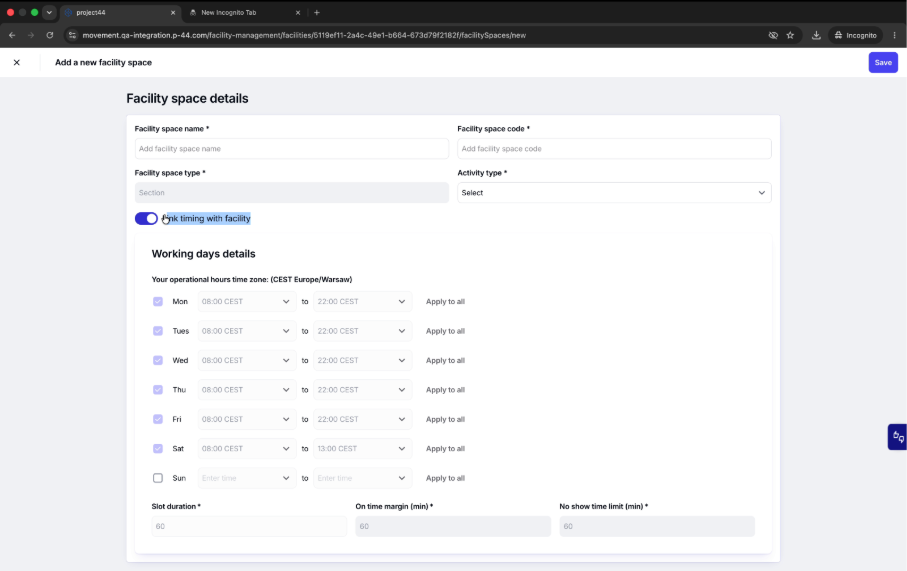Close the Add a new facility space form

(x=17, y=62)
